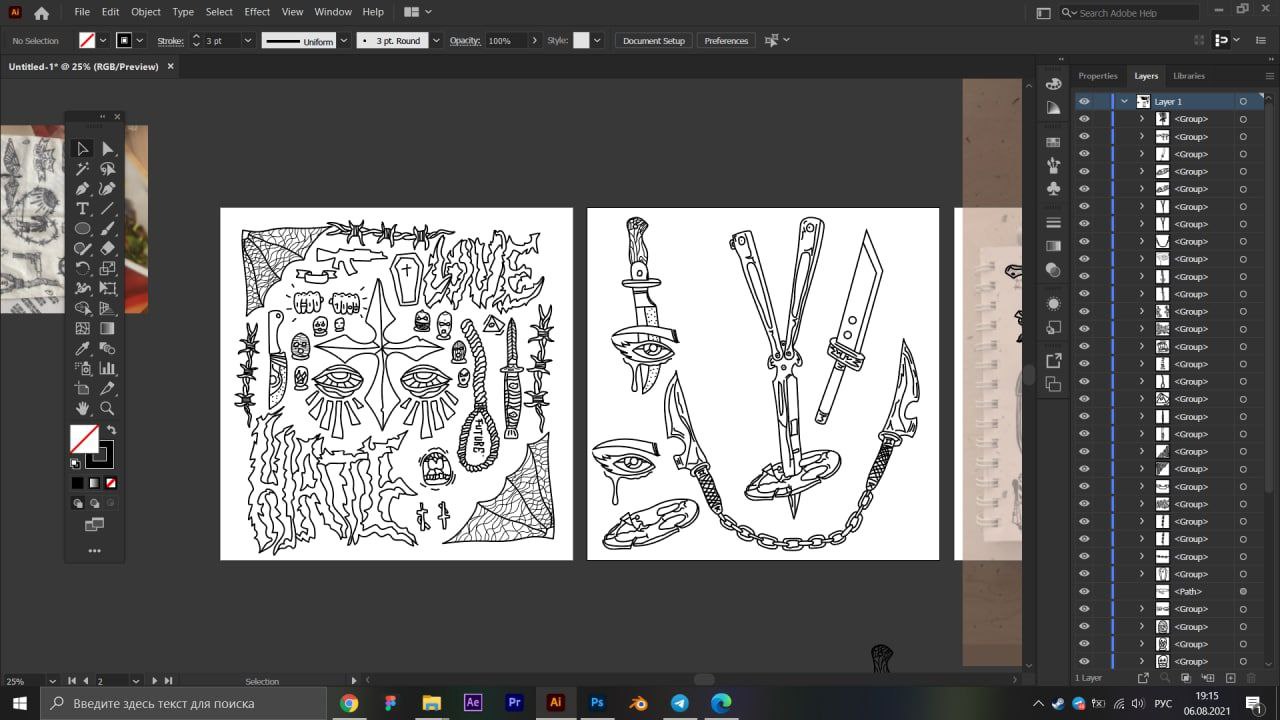Select the Eraser tool
Image resolution: width=1280 pixels, height=720 pixels.
107,249
